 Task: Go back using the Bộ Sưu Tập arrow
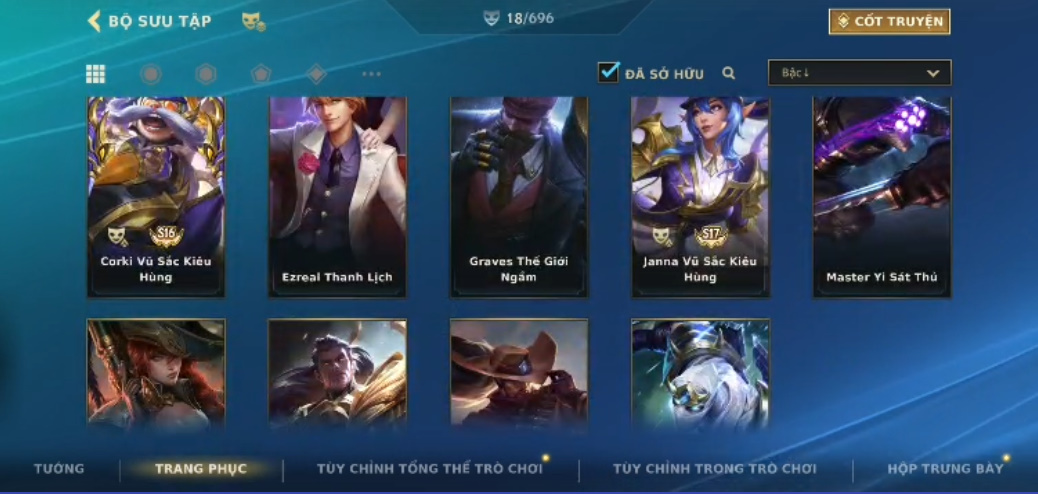click(x=94, y=21)
